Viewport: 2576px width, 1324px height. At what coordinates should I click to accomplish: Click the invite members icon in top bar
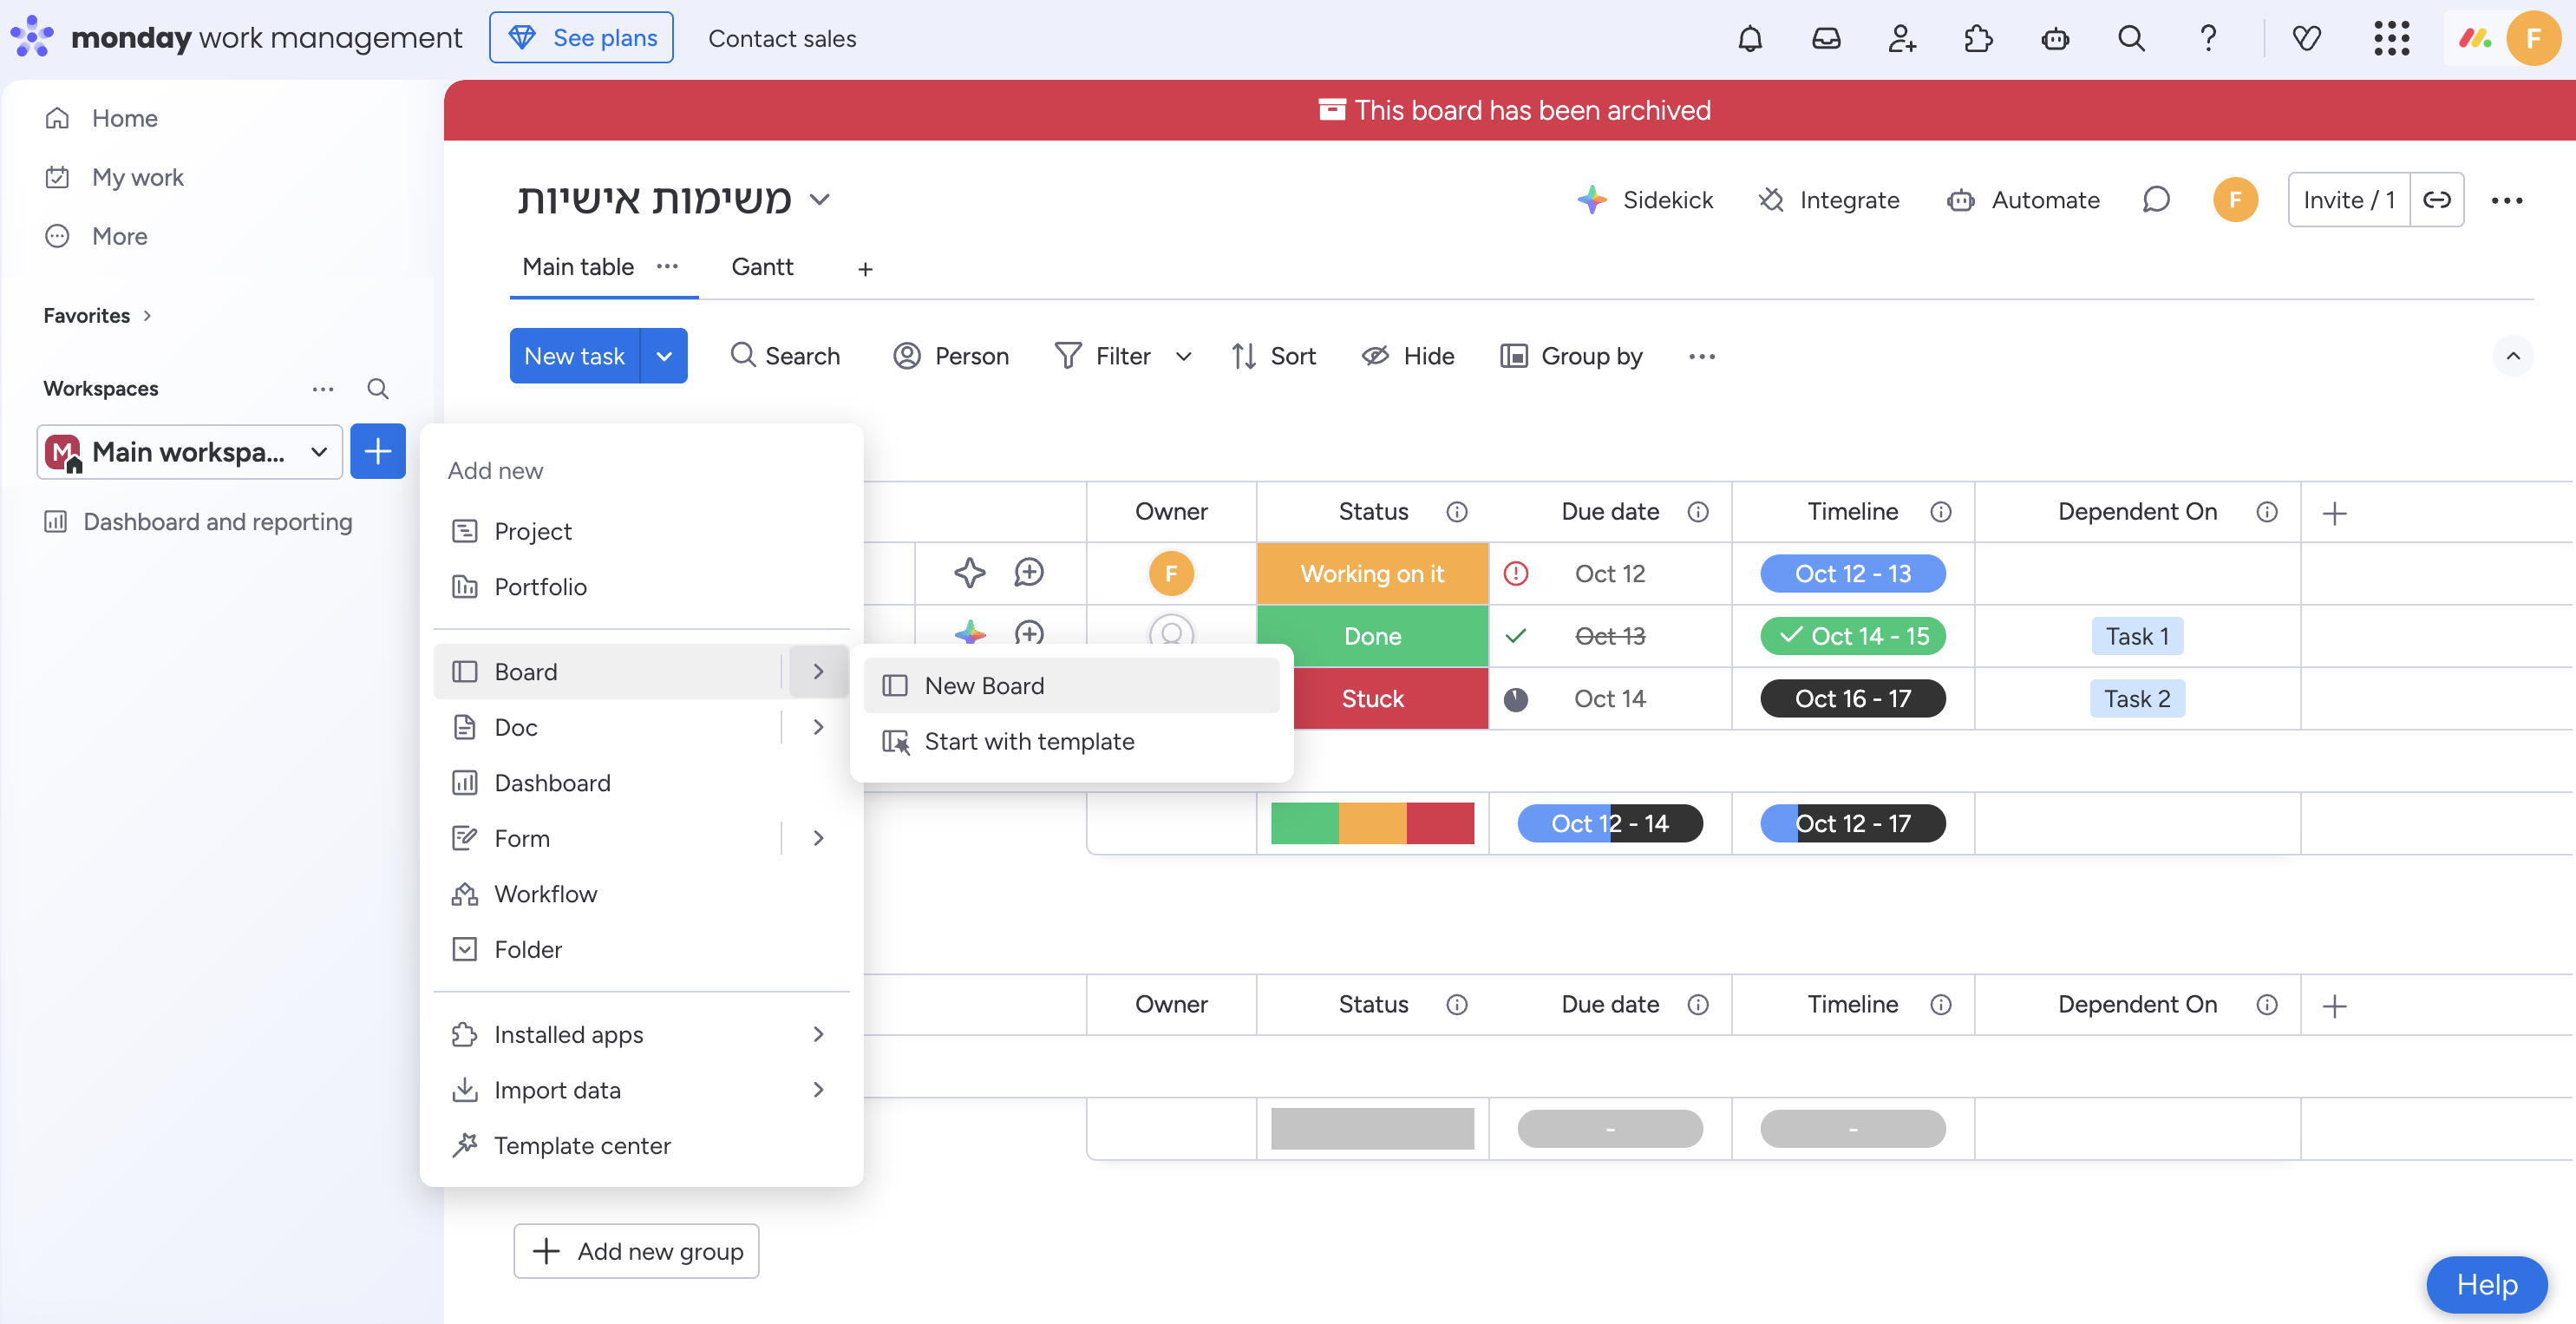(x=1902, y=38)
